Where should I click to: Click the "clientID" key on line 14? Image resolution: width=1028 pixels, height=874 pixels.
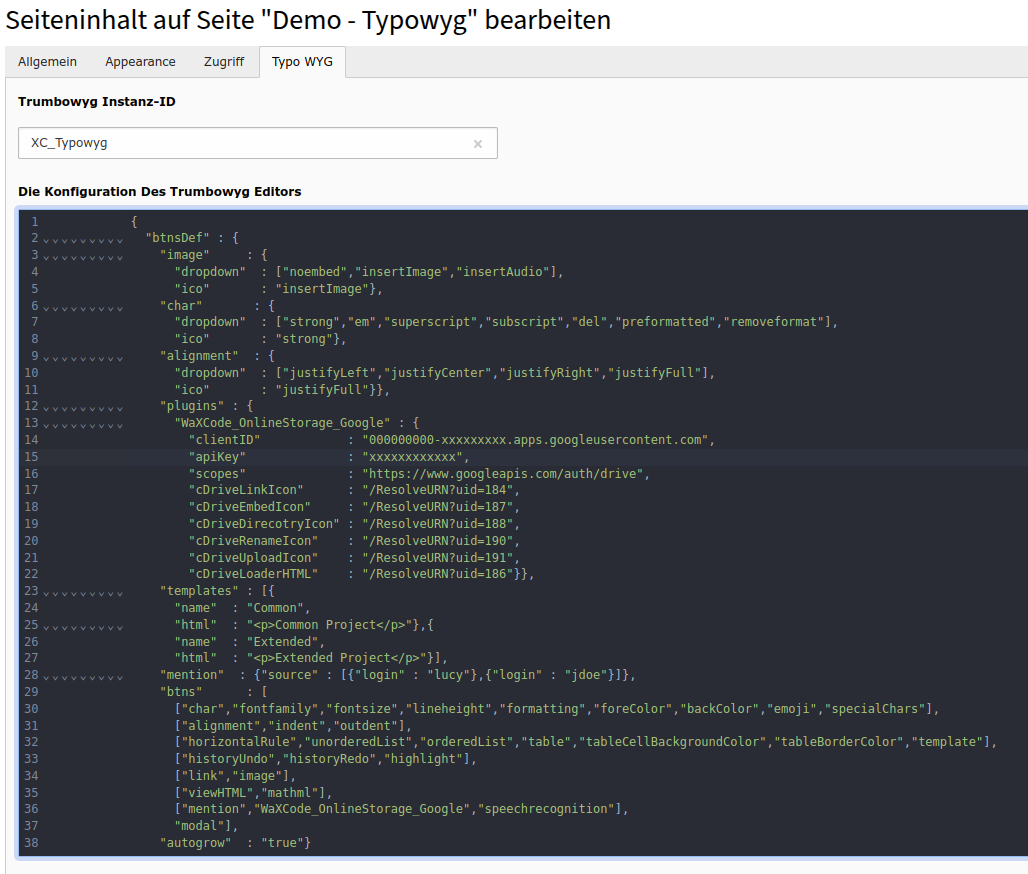224,440
